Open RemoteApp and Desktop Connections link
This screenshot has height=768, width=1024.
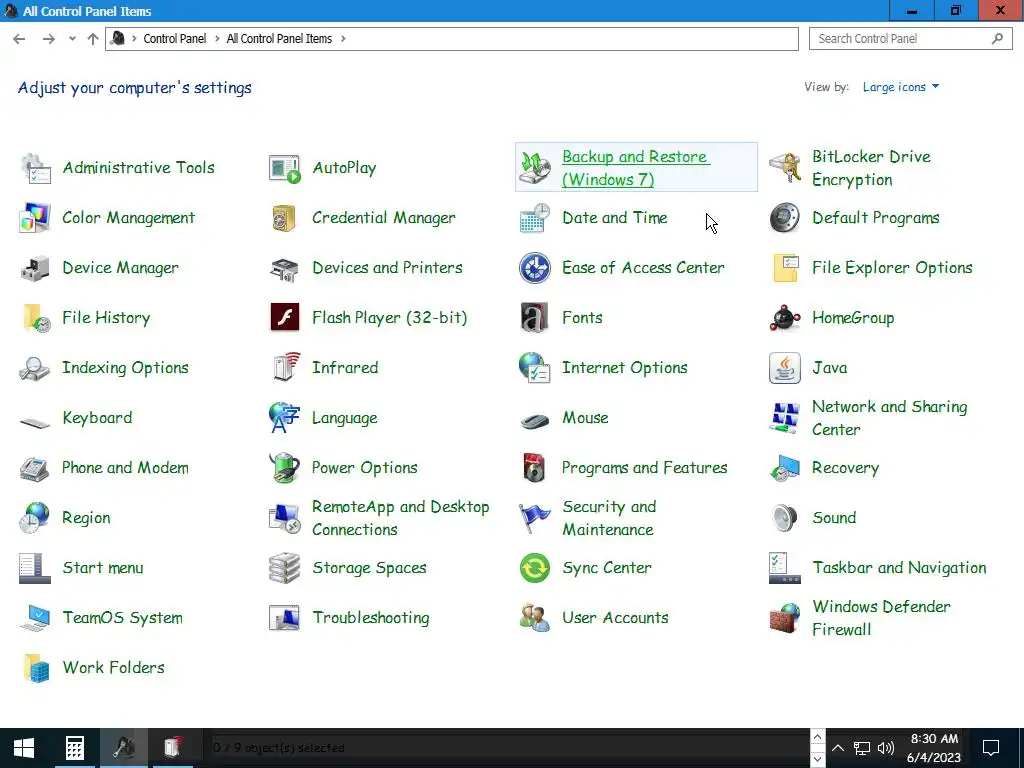[x=400, y=518]
